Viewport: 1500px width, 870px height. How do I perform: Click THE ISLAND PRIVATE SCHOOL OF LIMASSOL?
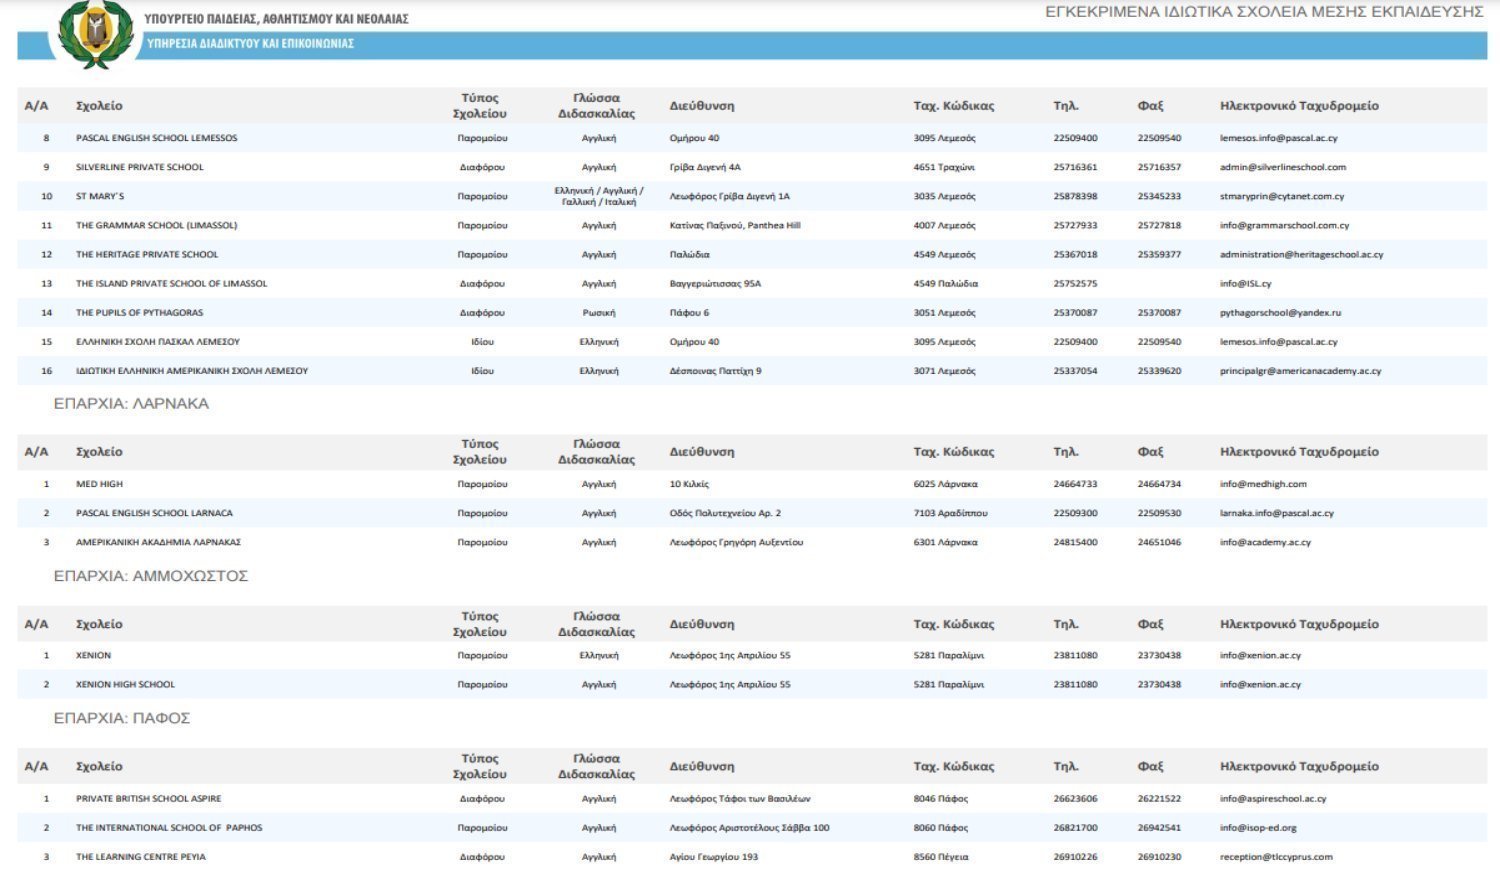click(172, 283)
